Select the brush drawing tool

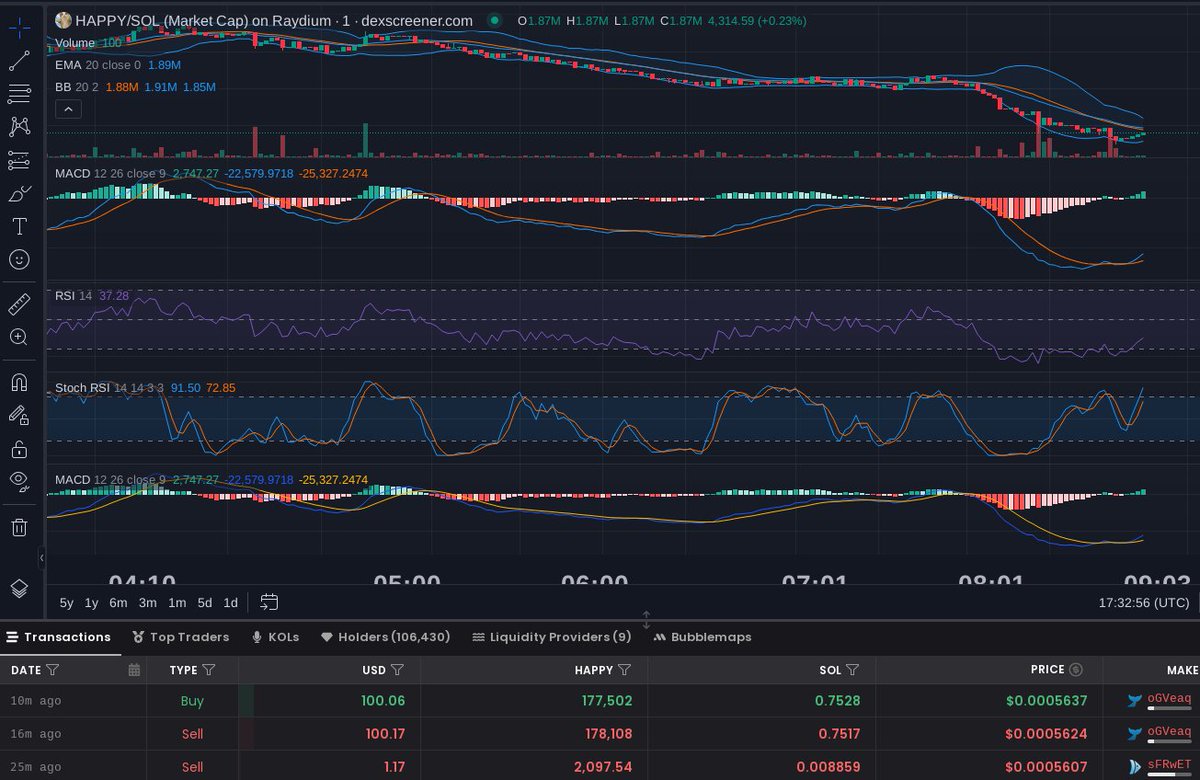[x=19, y=193]
